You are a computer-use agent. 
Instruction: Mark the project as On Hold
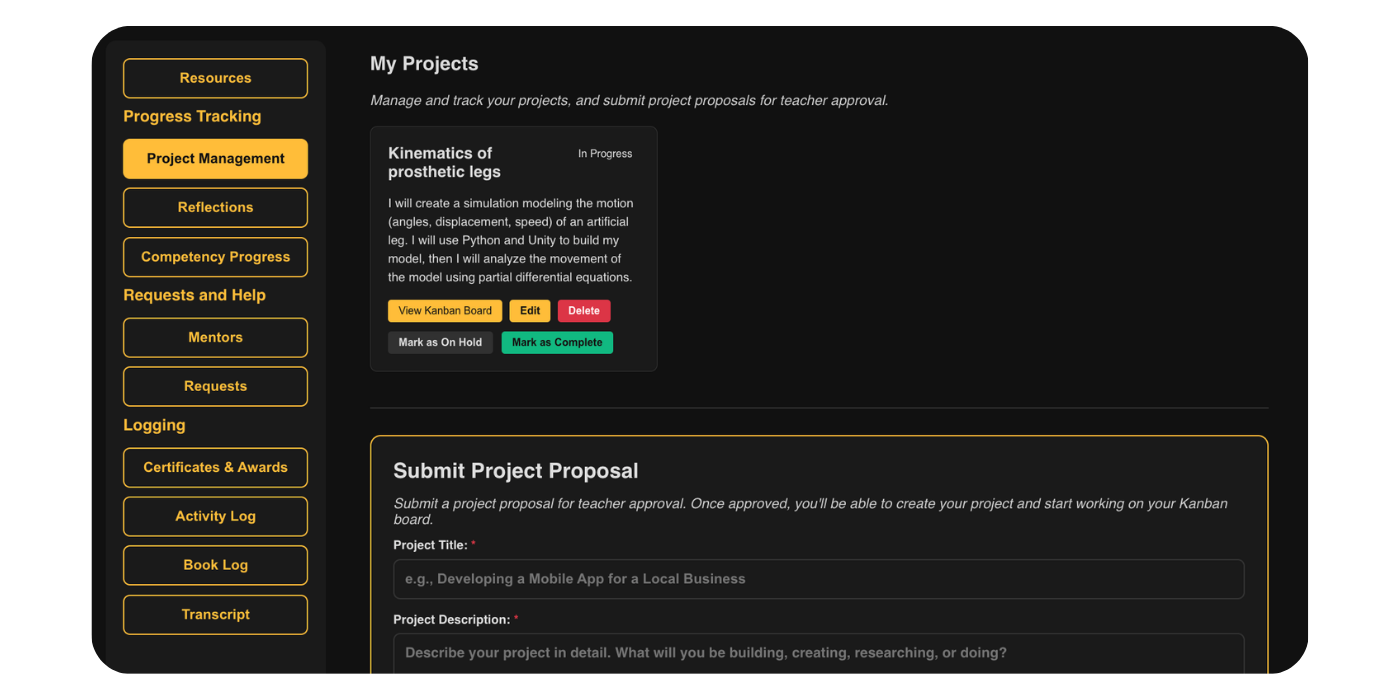pos(440,342)
